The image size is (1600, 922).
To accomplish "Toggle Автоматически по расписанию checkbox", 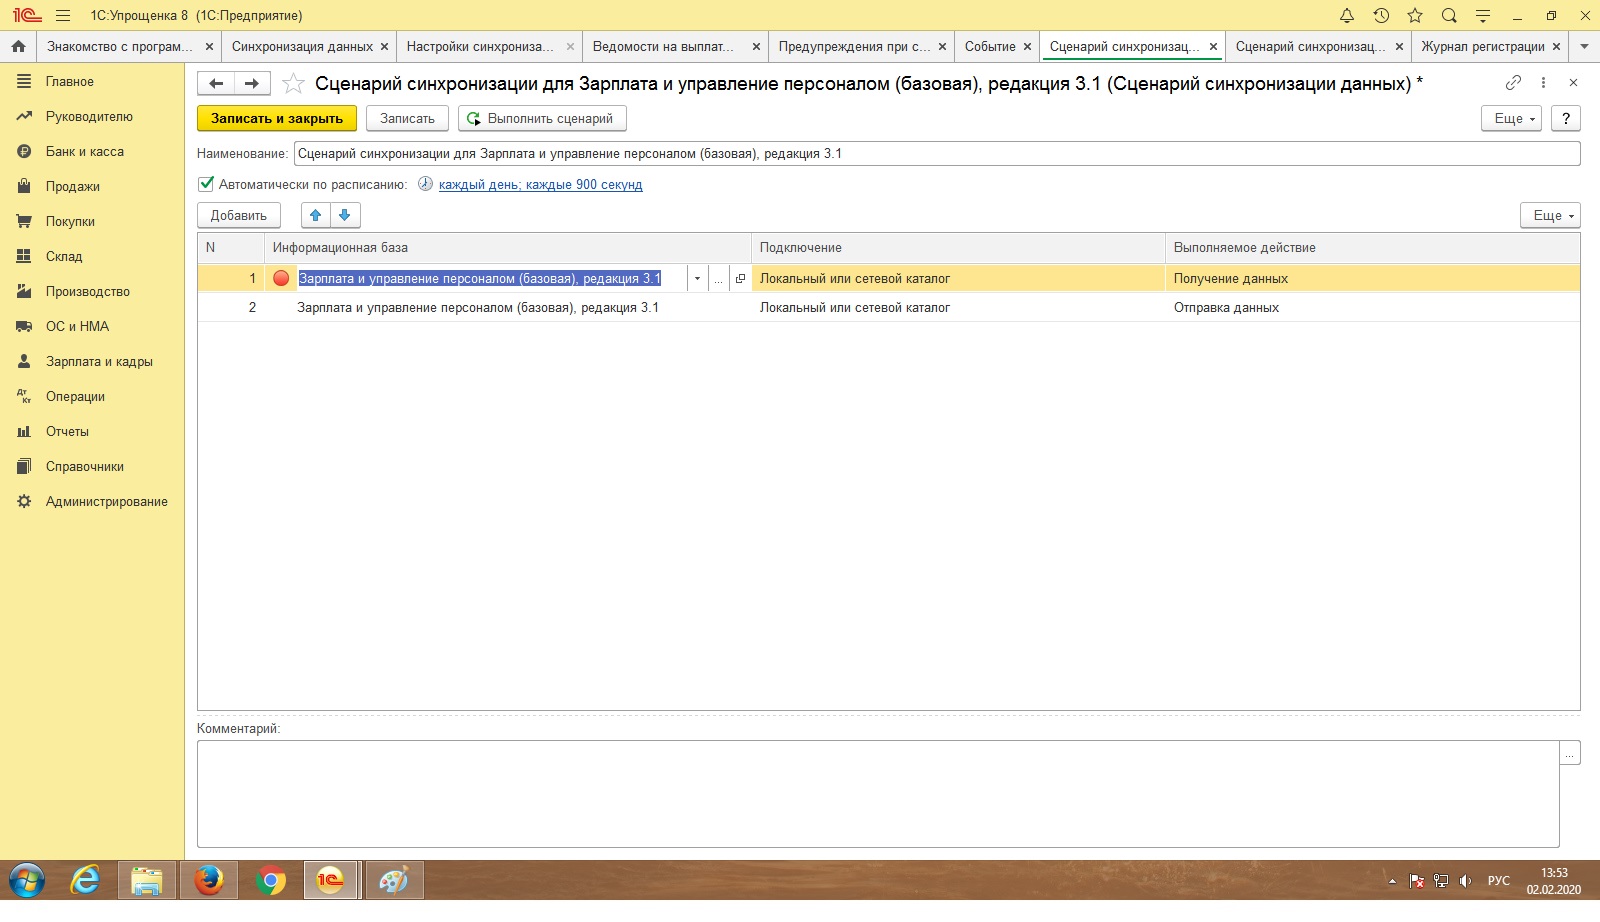I will [206, 184].
